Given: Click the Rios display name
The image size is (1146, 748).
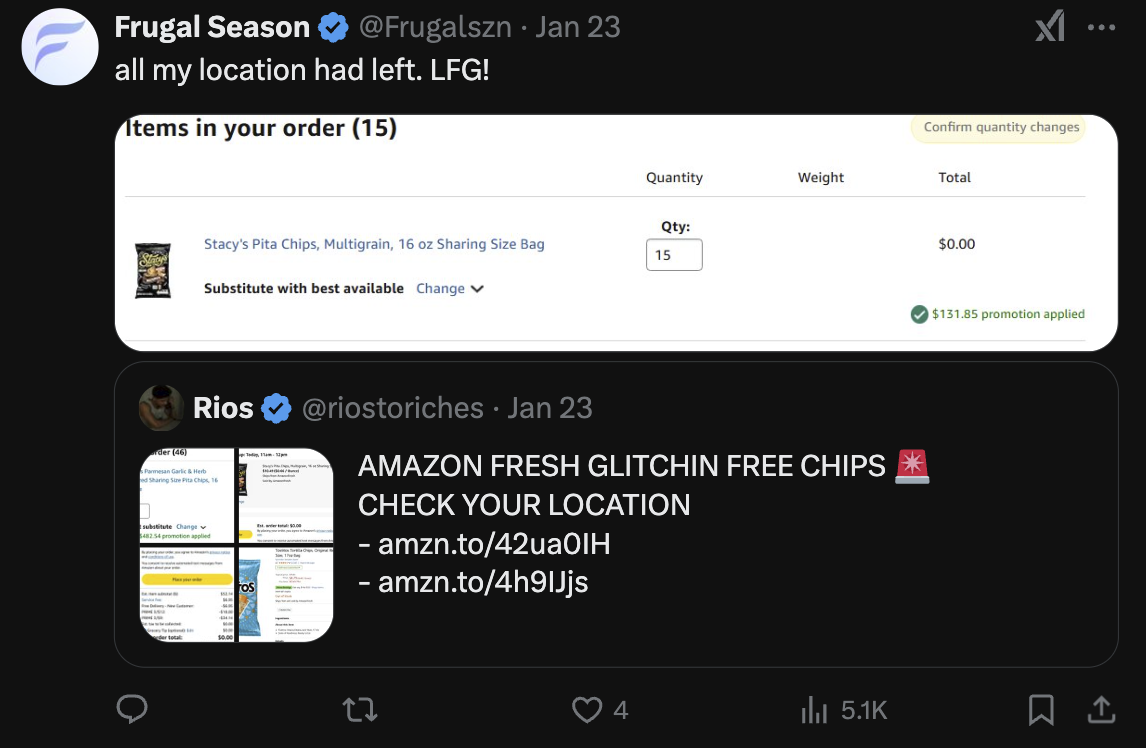Looking at the screenshot, I should pyautogui.click(x=223, y=408).
